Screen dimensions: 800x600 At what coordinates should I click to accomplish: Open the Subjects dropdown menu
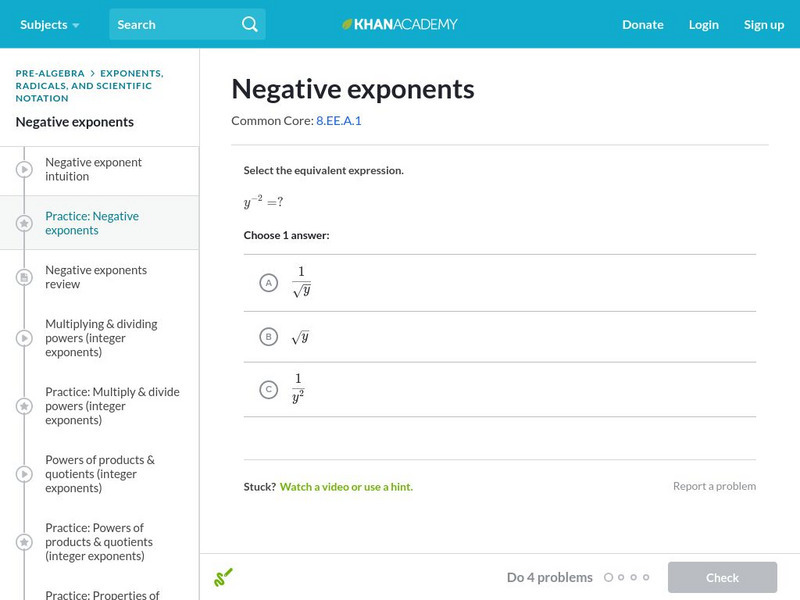[x=50, y=24]
